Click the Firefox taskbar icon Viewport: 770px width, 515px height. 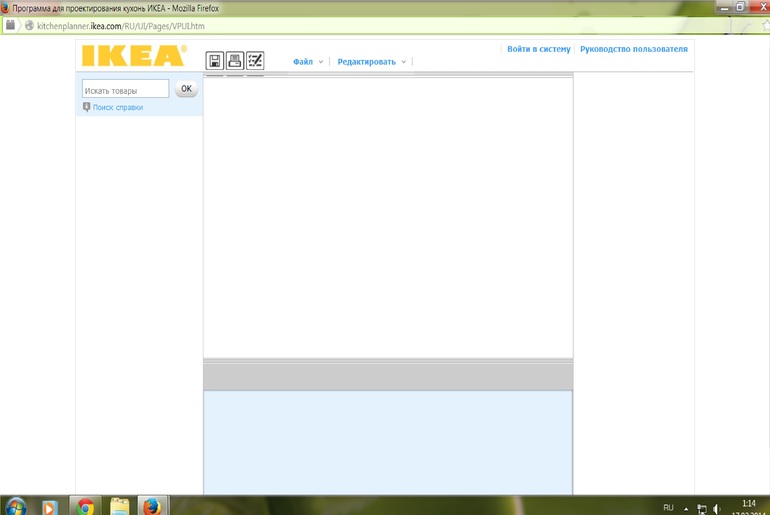[x=153, y=507]
